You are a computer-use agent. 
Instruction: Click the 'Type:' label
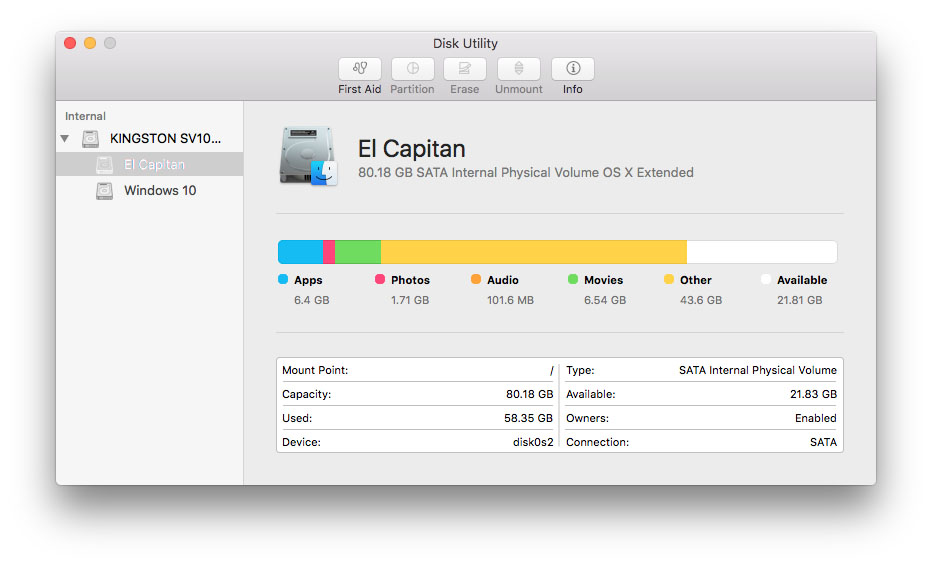click(x=580, y=370)
